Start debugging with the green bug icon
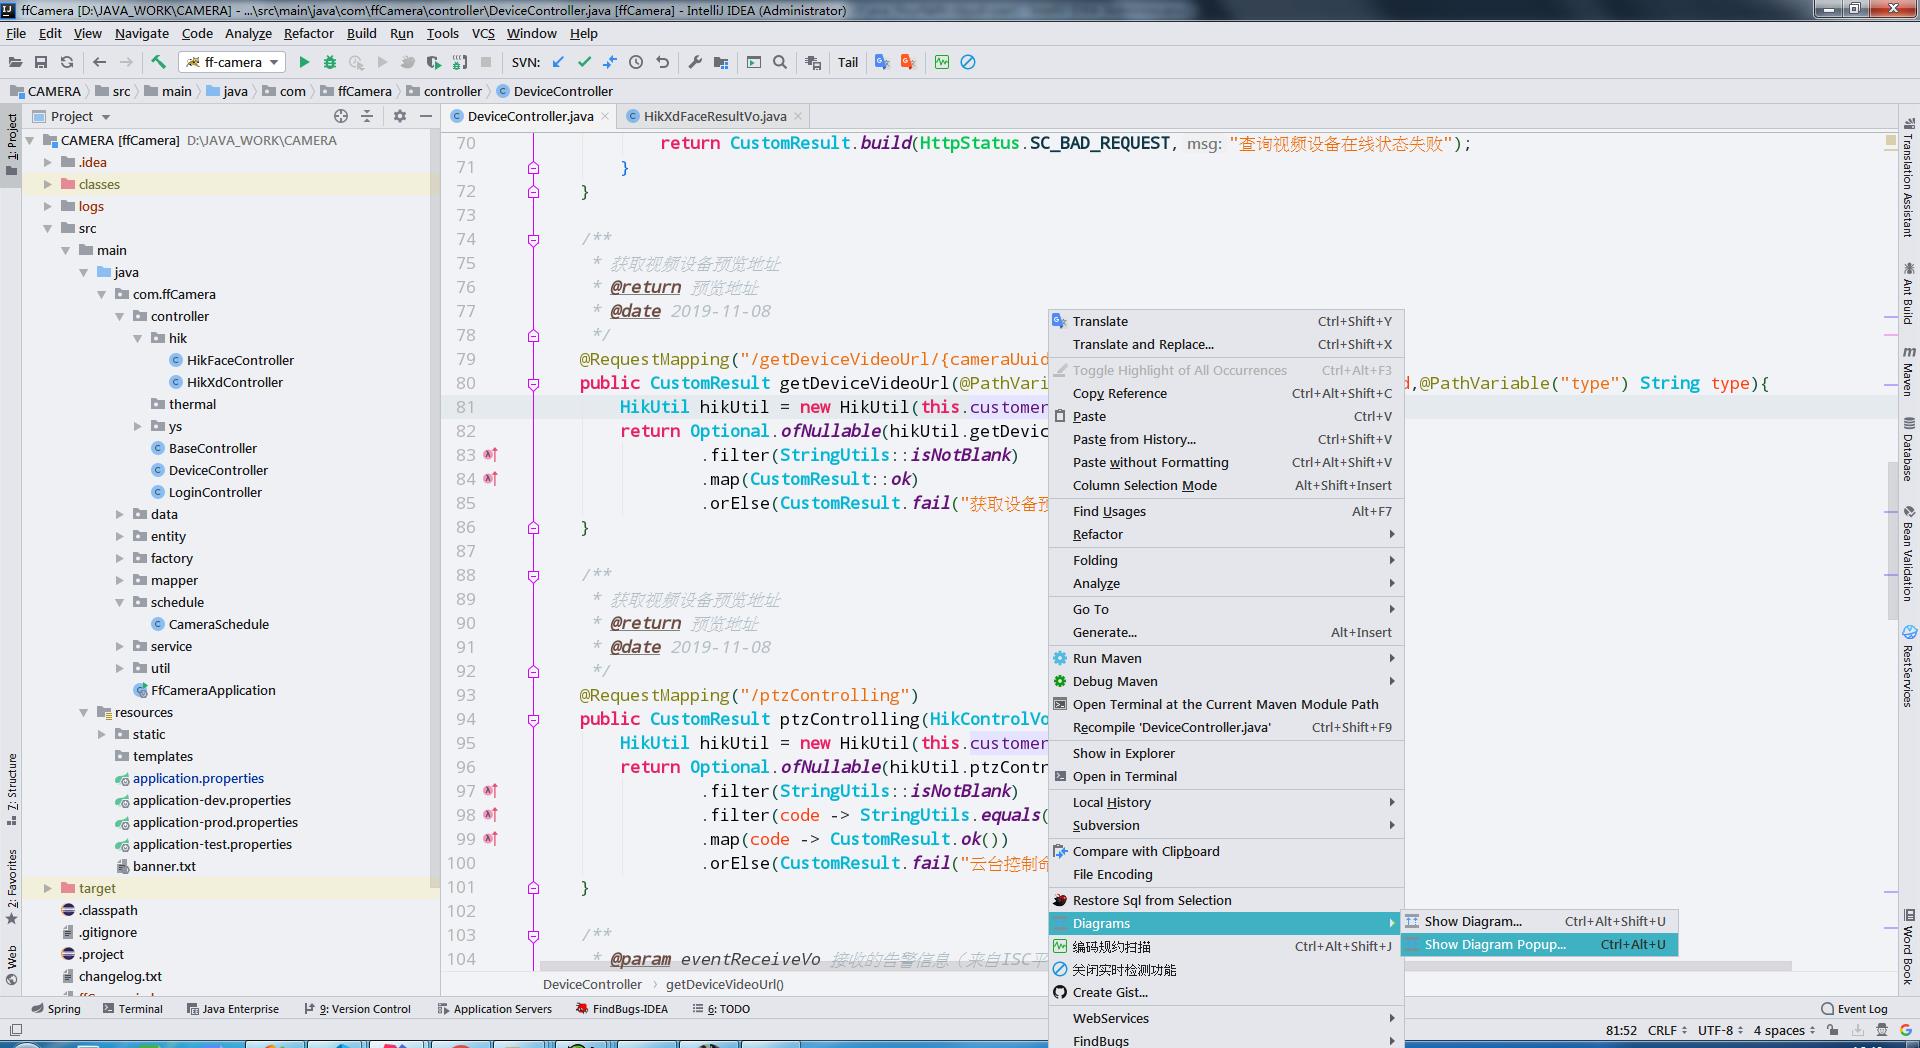 (x=329, y=62)
